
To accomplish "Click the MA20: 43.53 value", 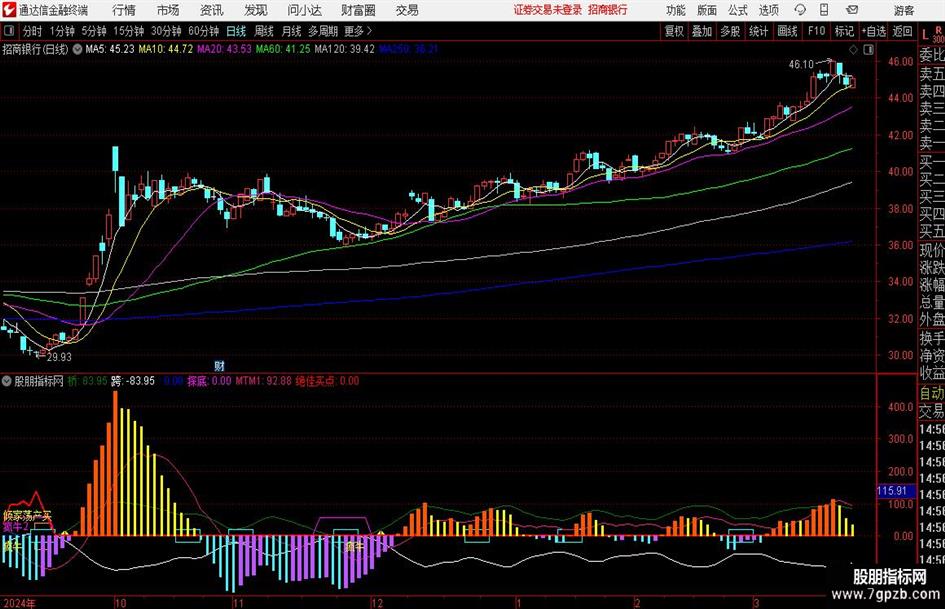I will tap(224, 49).
